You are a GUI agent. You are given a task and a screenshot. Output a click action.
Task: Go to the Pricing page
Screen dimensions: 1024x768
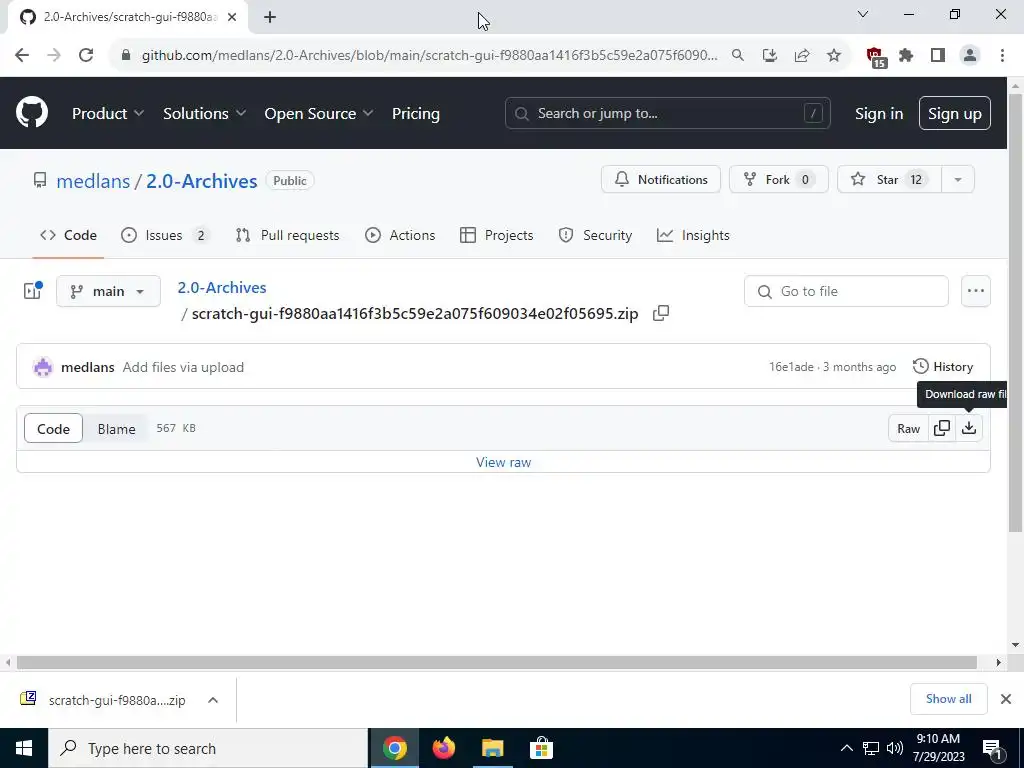click(x=415, y=113)
